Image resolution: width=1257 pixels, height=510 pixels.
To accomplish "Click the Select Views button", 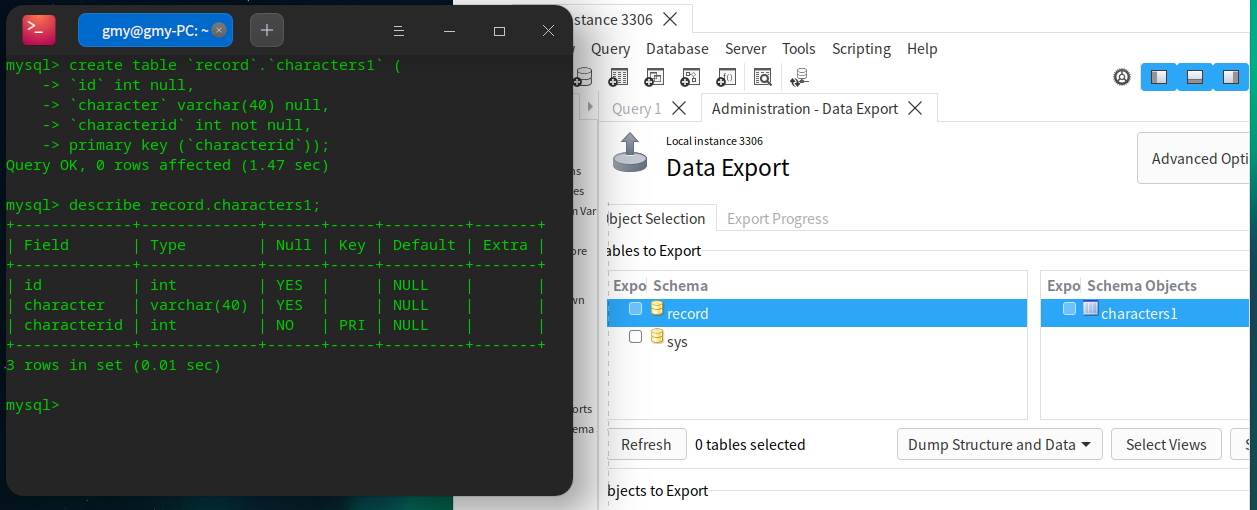I will click(1166, 445).
